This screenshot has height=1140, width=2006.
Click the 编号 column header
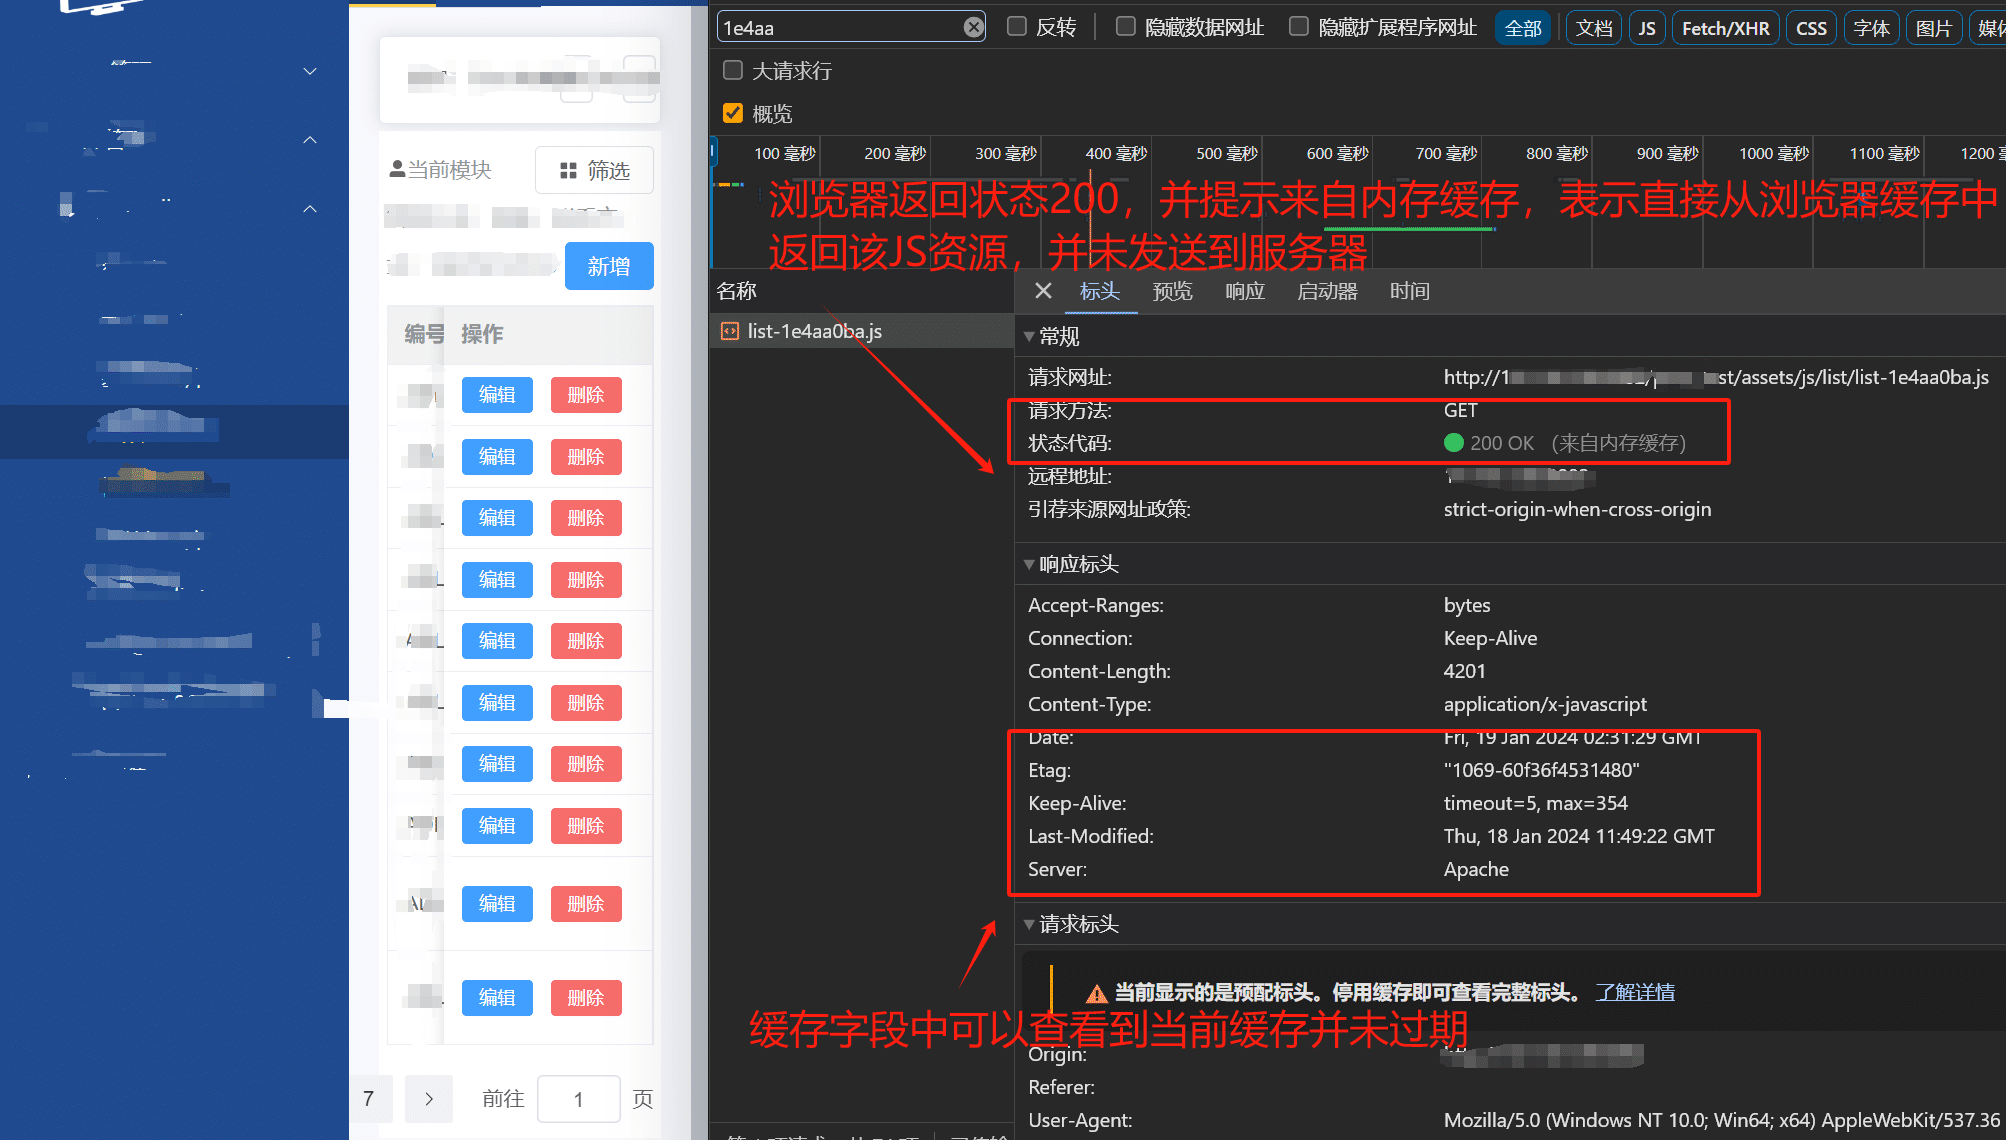tap(424, 334)
